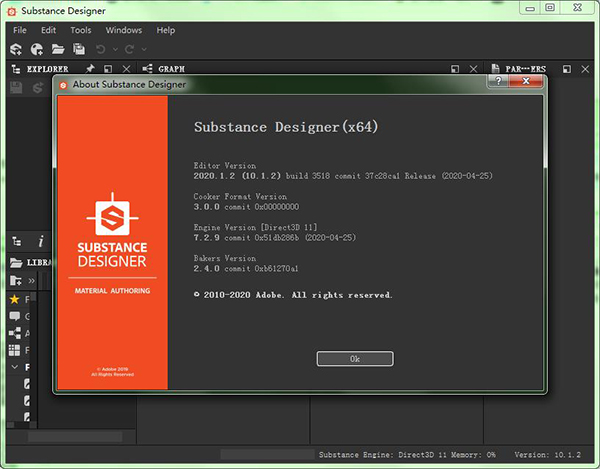Viewport: 600px width, 469px height.
Task: Click the Engine Version 7.2.9 line
Action: [x=275, y=238]
